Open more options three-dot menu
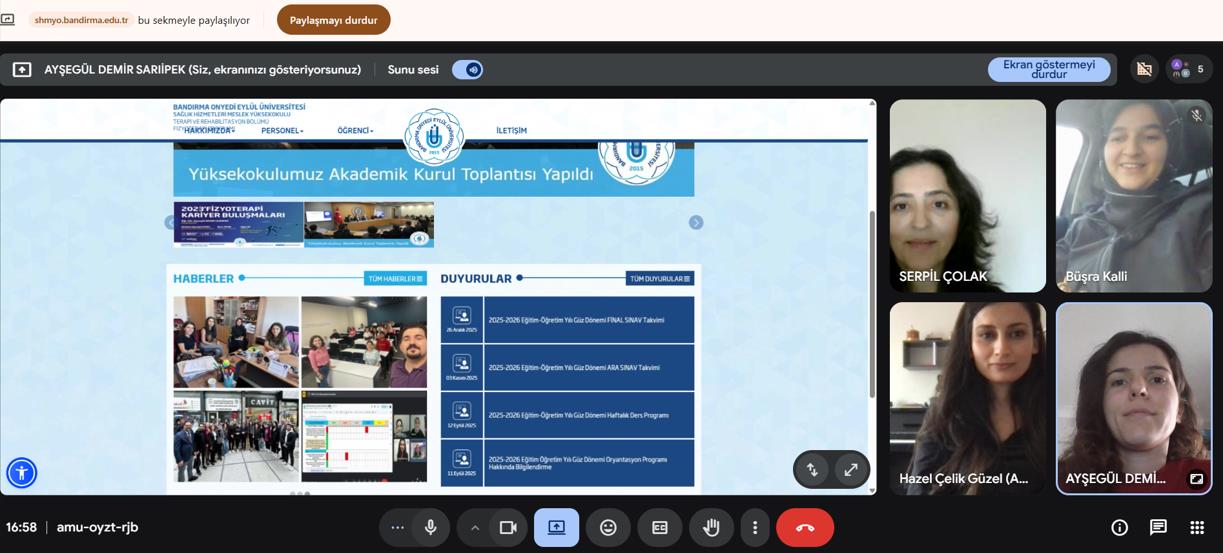This screenshot has height=553, width=1223. click(755, 528)
